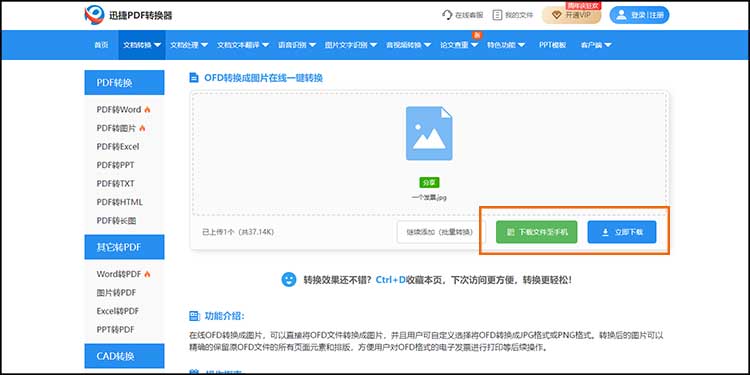This screenshot has height=375, width=750.
Task: Open PDF转TXT in sidebar
Action: [115, 184]
